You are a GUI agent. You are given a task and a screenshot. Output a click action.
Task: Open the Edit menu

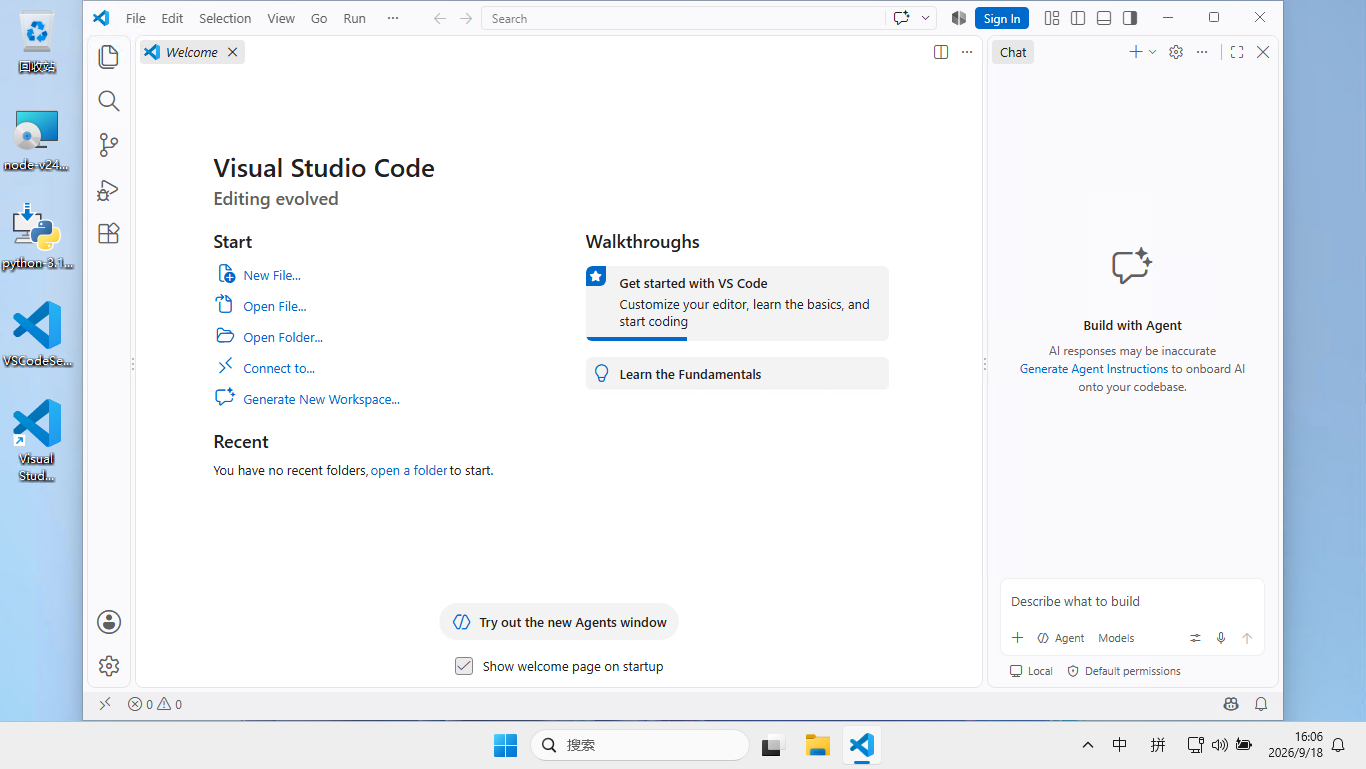172,18
